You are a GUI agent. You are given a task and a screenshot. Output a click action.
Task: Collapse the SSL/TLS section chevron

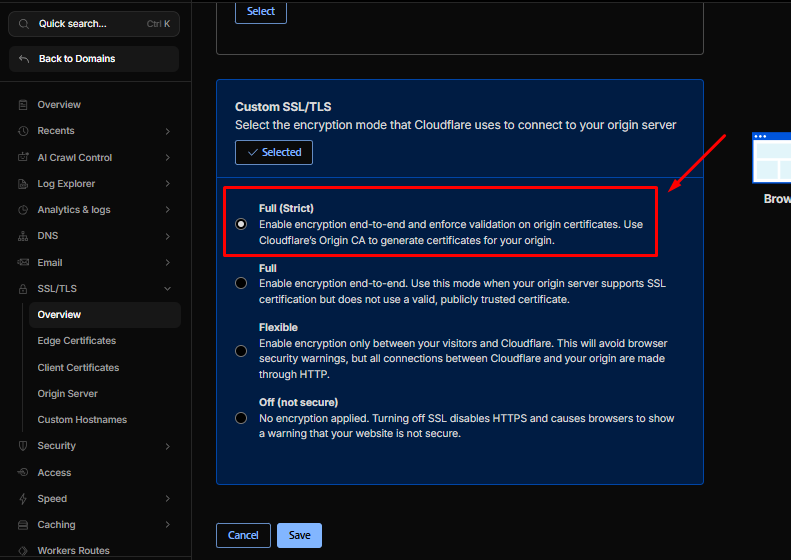(x=167, y=289)
